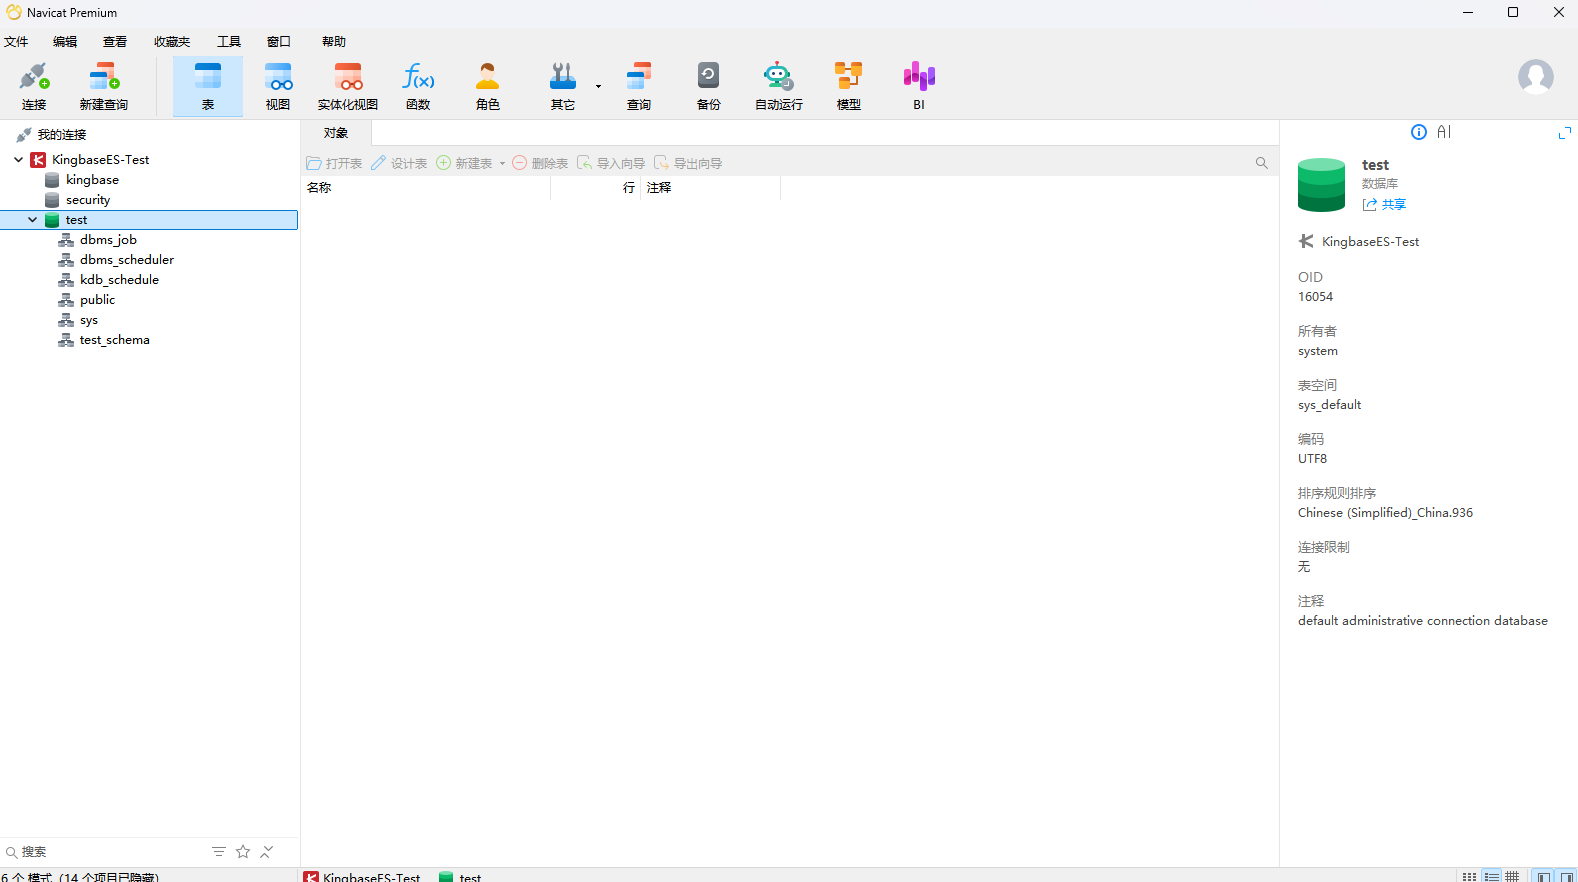Click the 设计表 (Design Table) button
Screen dimensions: 1578x882
pos(399,163)
